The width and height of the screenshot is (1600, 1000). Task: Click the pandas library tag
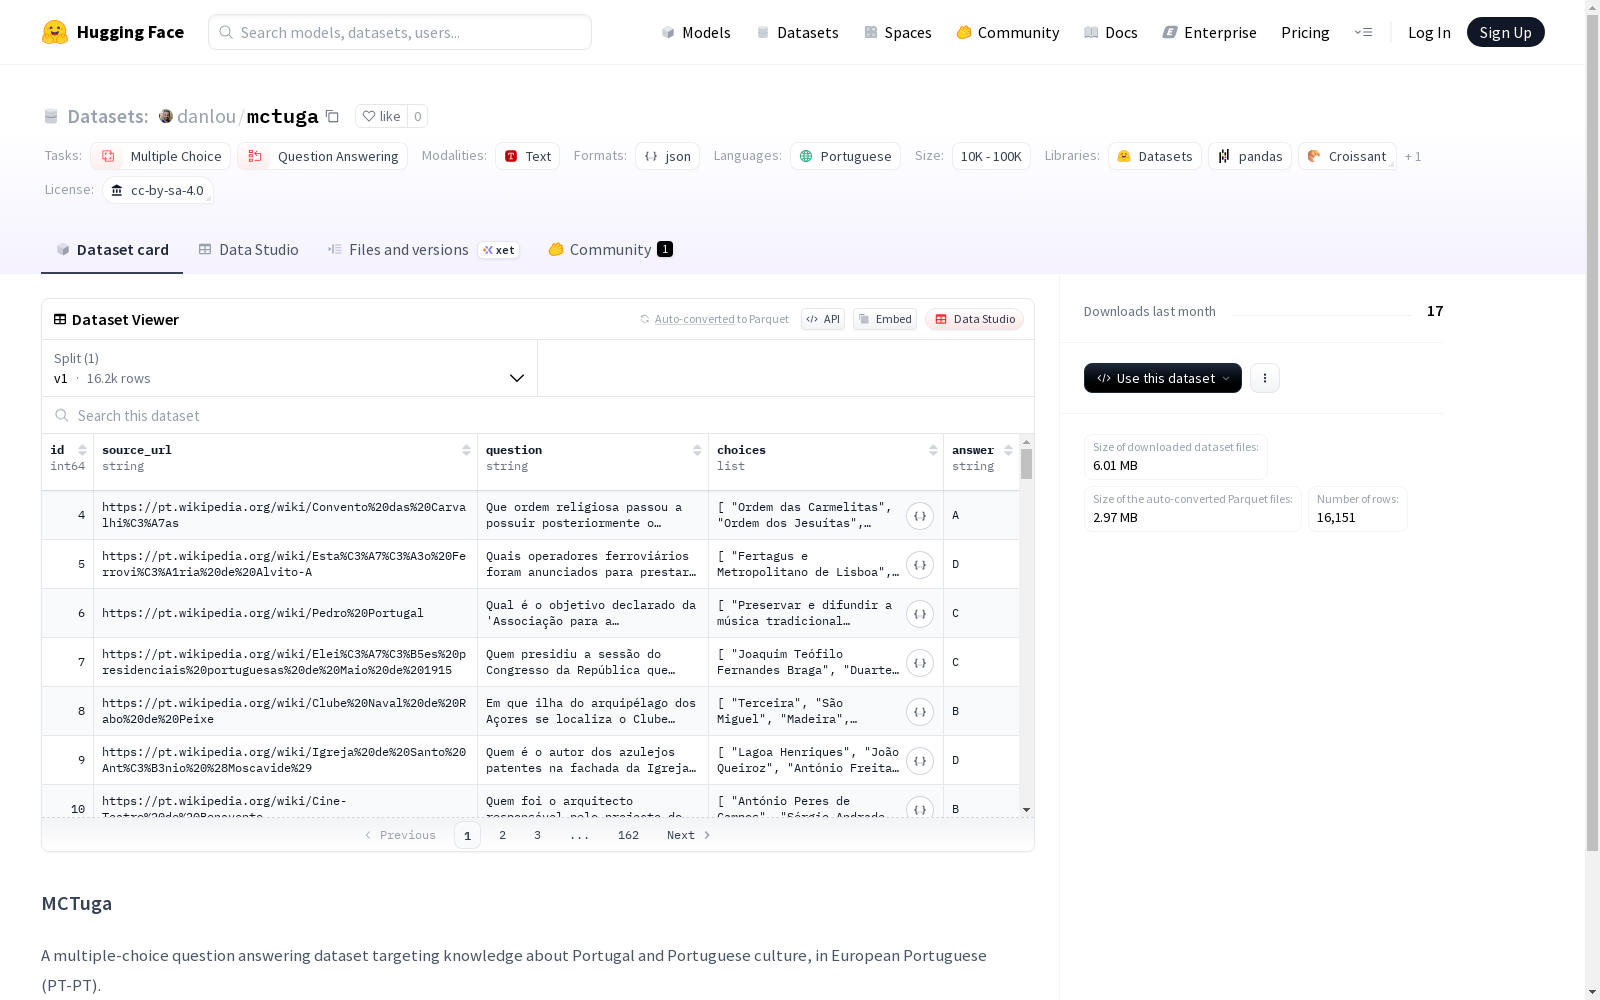coord(1250,156)
